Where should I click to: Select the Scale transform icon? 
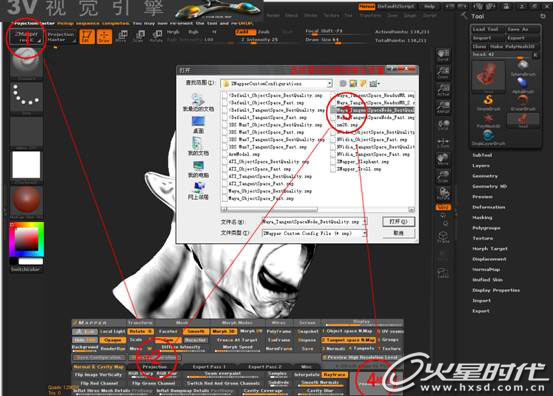(139, 36)
